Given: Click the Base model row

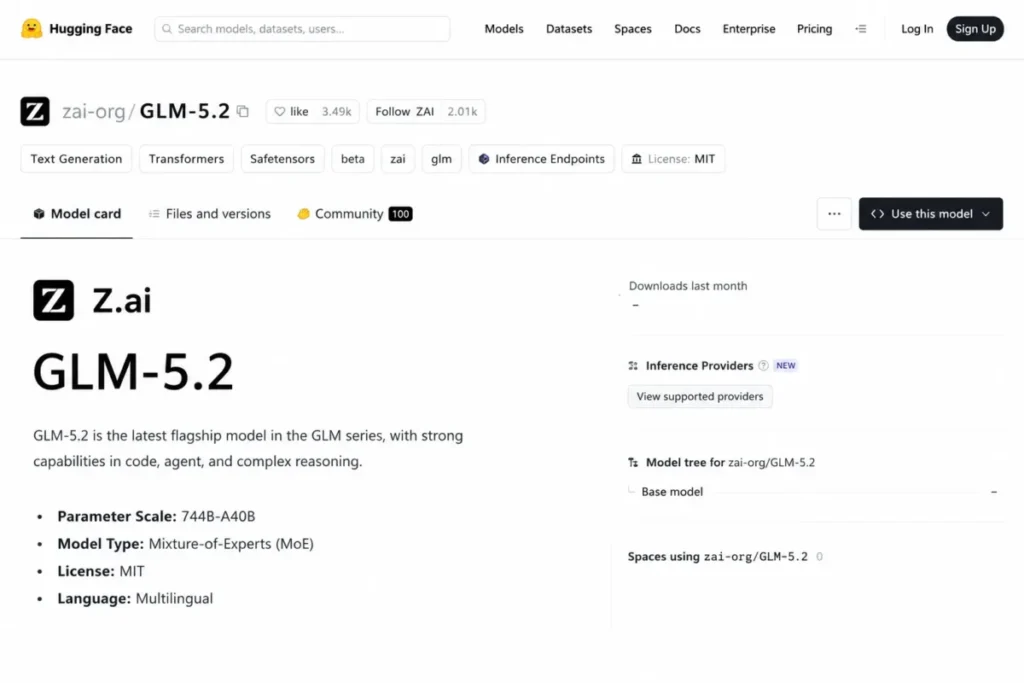Looking at the screenshot, I should pyautogui.click(x=813, y=492).
